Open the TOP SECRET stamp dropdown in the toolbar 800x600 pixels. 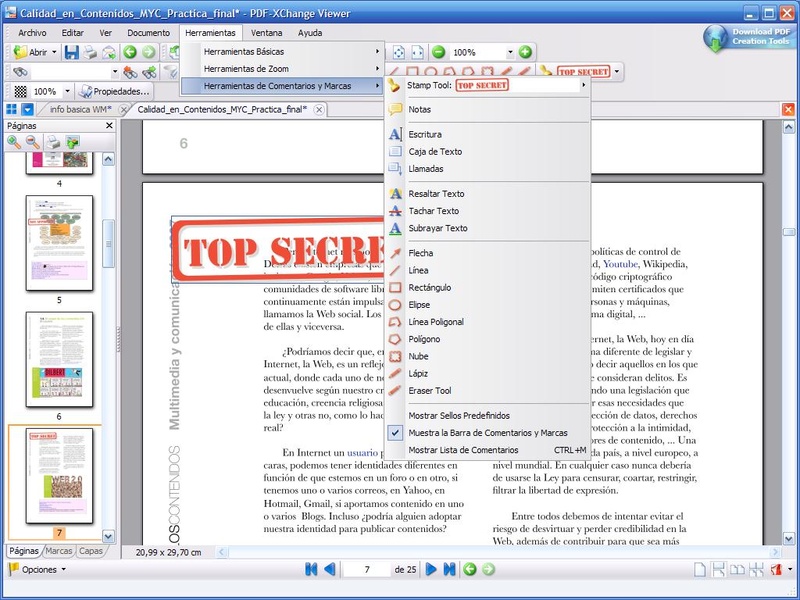pos(617,72)
